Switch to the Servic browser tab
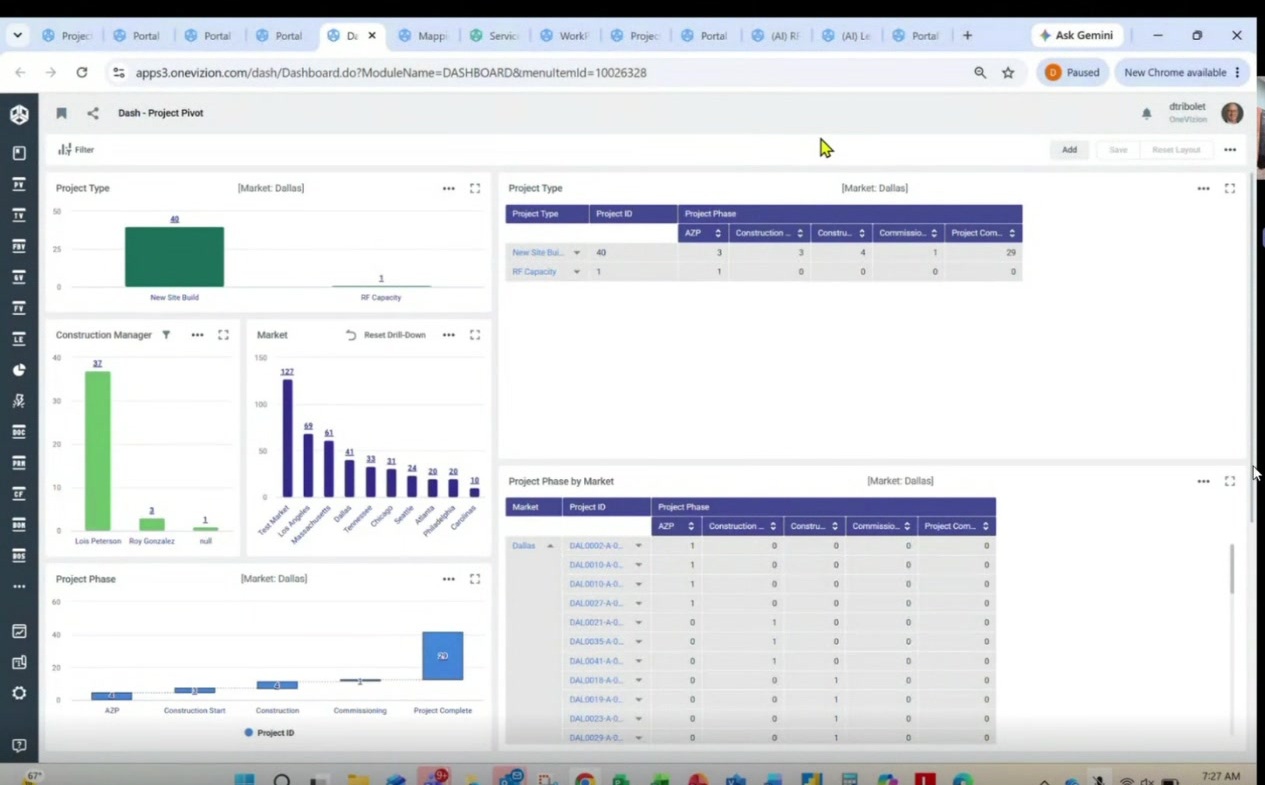 coord(494,35)
